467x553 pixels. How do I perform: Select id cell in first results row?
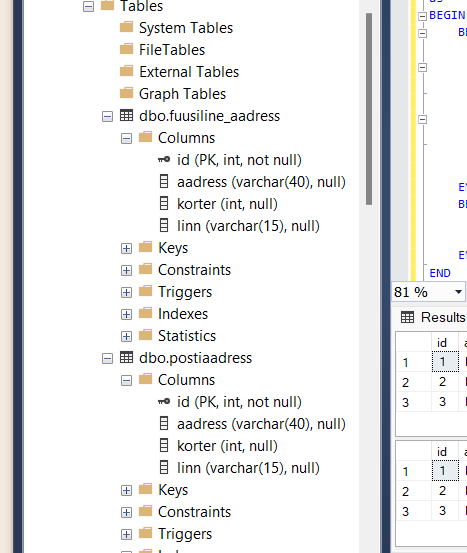pyautogui.click(x=445, y=361)
